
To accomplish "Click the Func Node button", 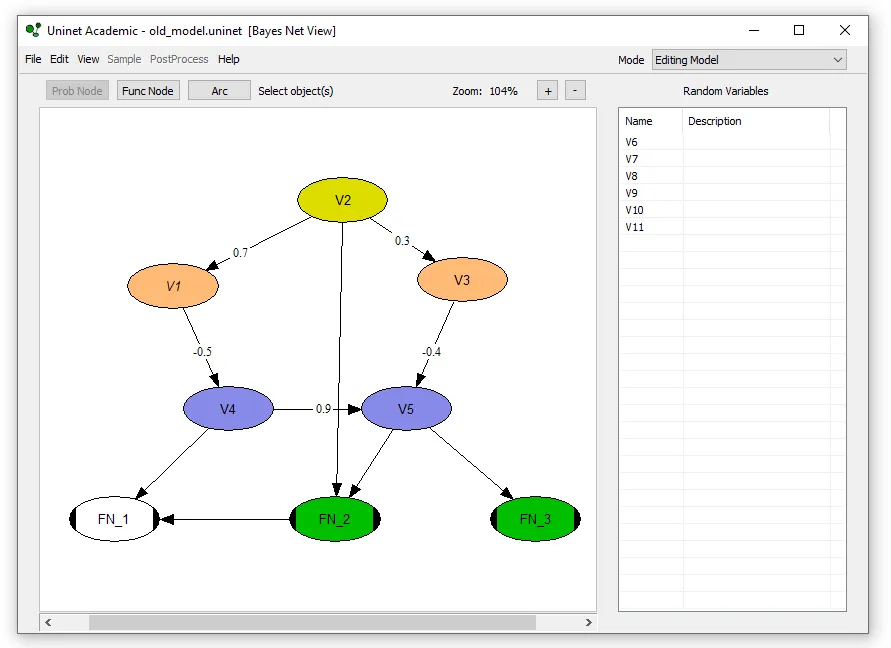I will 148,91.
